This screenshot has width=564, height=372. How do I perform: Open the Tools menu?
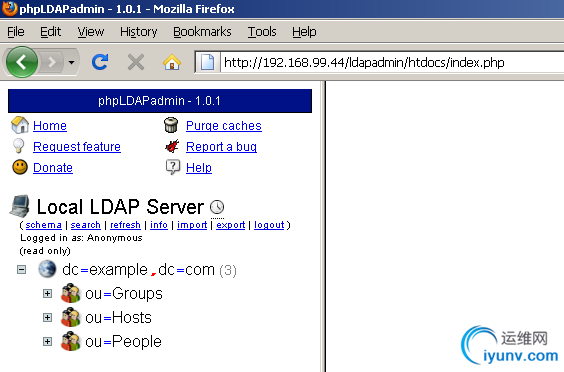click(x=262, y=32)
